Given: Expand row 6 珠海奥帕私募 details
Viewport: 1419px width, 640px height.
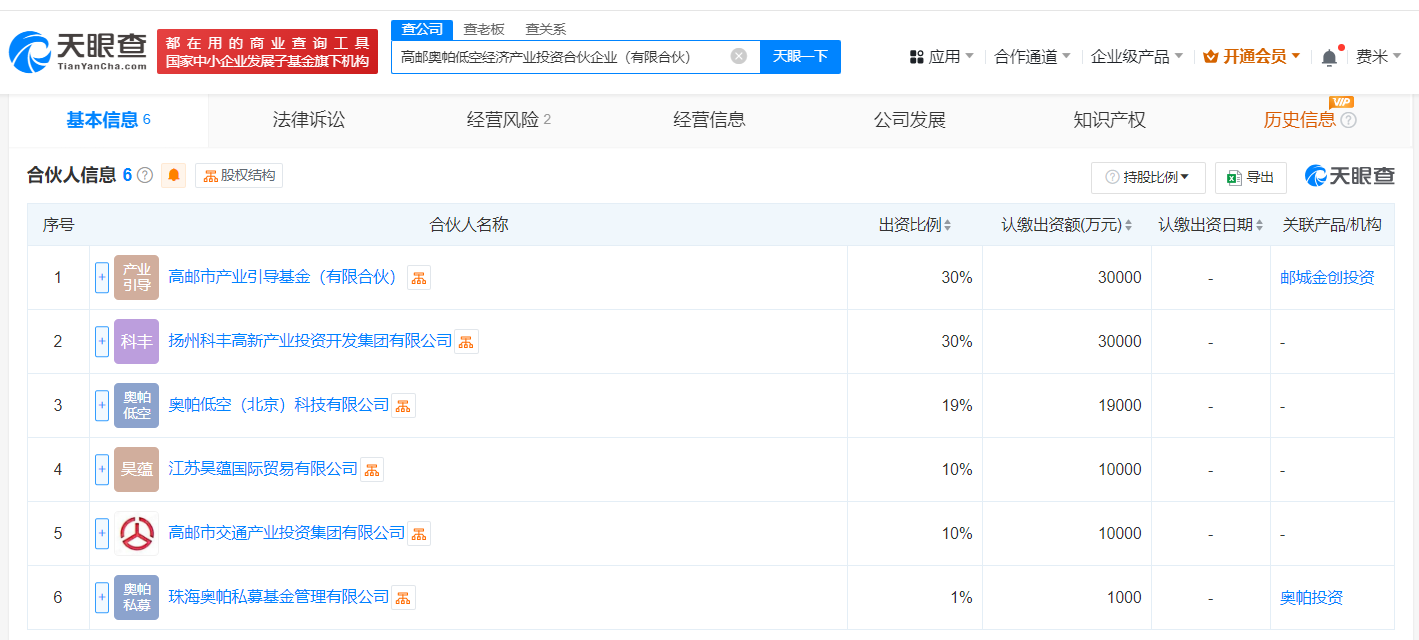Looking at the screenshot, I should pos(102,597).
